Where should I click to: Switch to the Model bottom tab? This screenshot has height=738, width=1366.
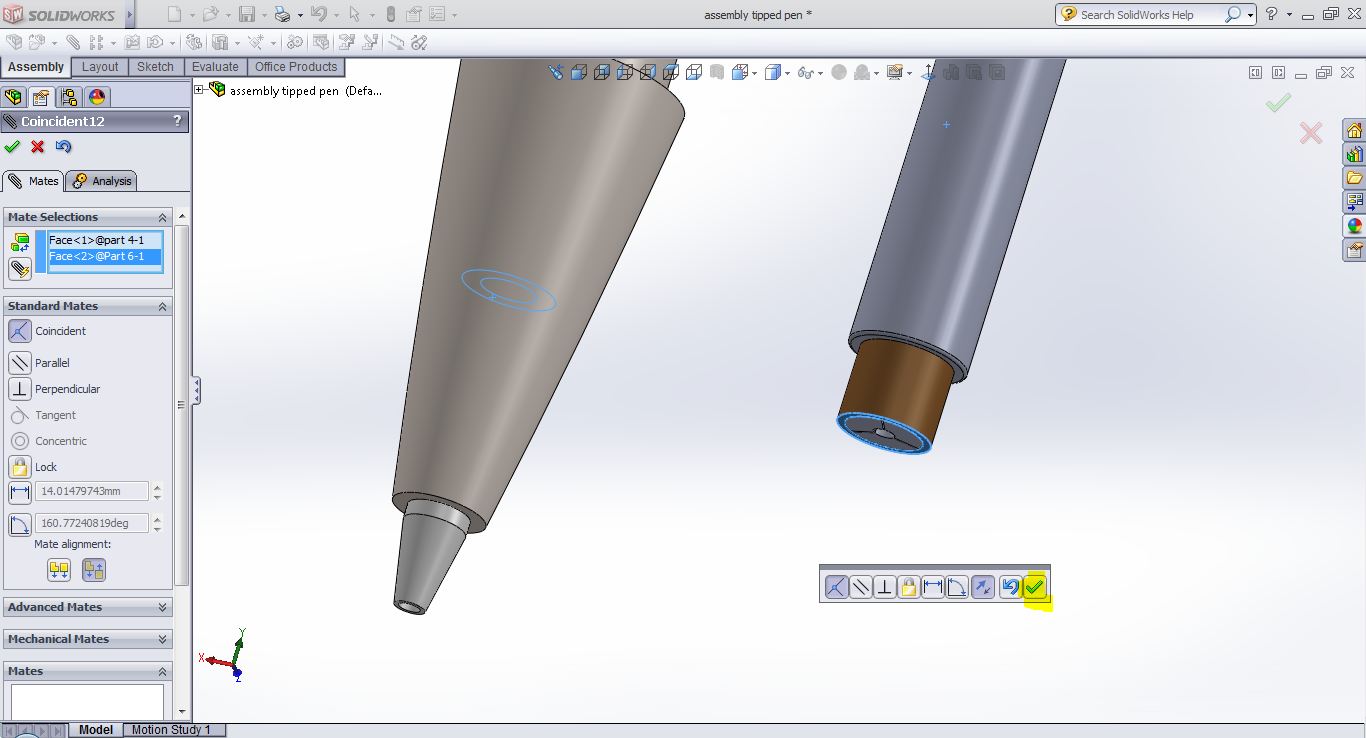pos(96,730)
